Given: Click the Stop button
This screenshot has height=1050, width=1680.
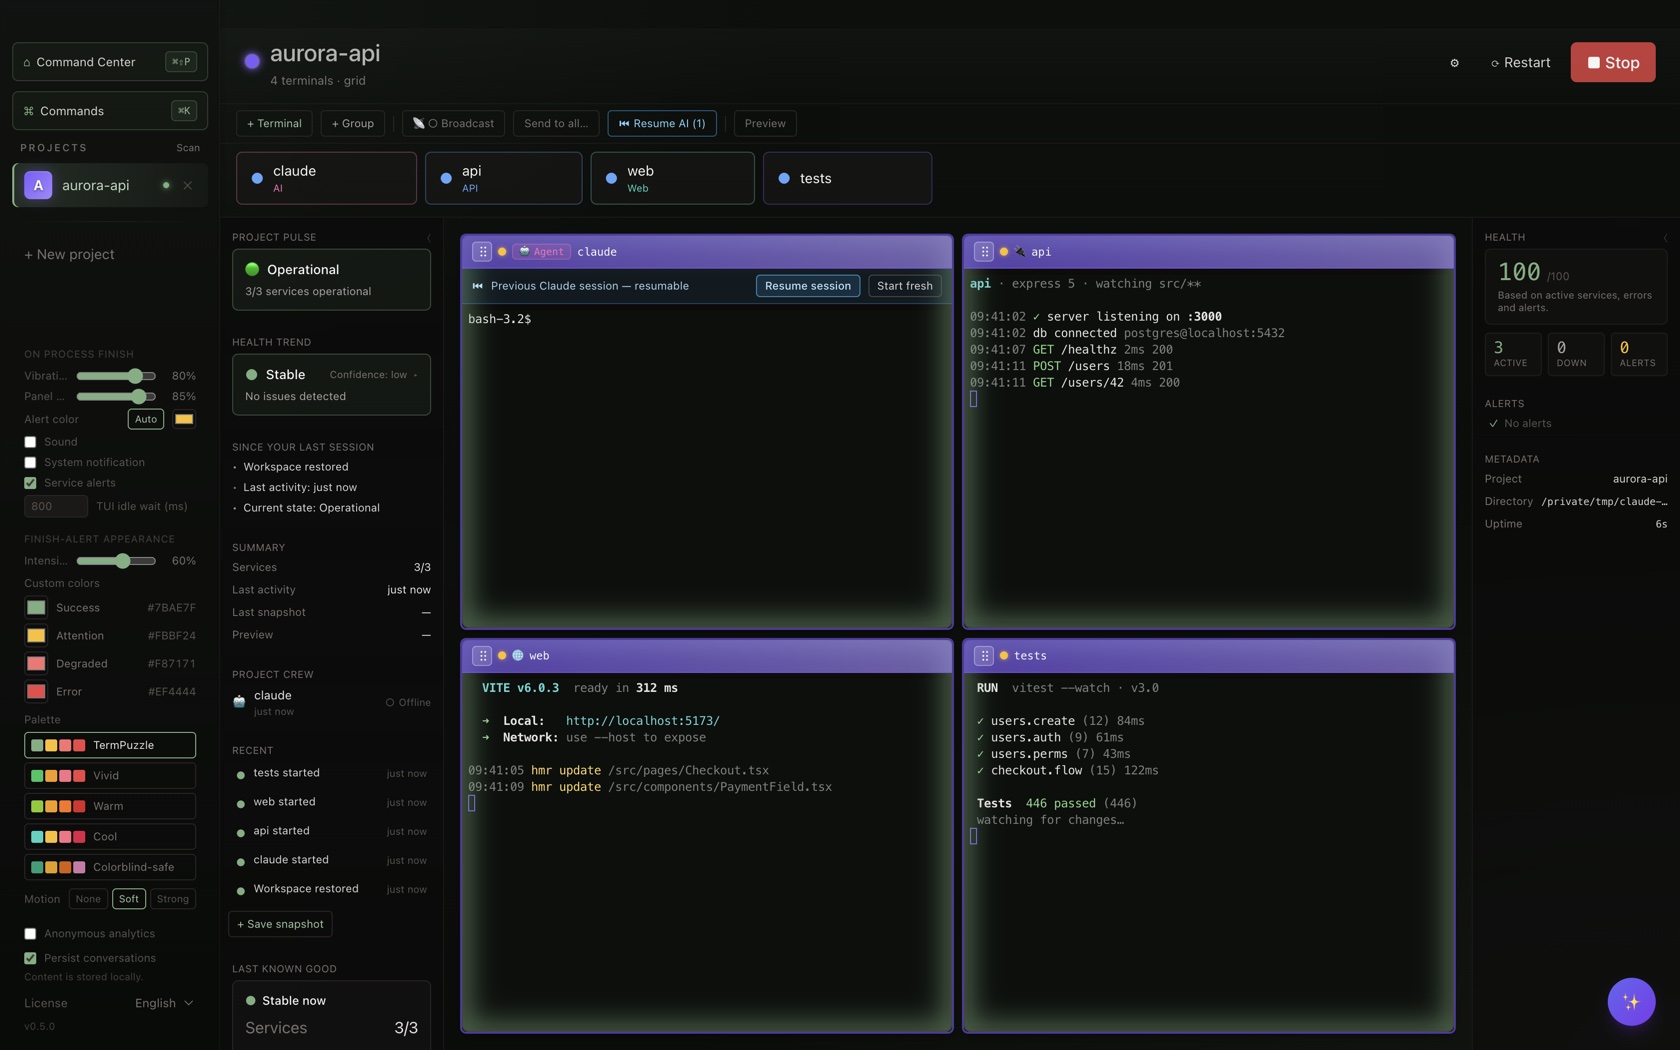Looking at the screenshot, I should click(x=1612, y=62).
